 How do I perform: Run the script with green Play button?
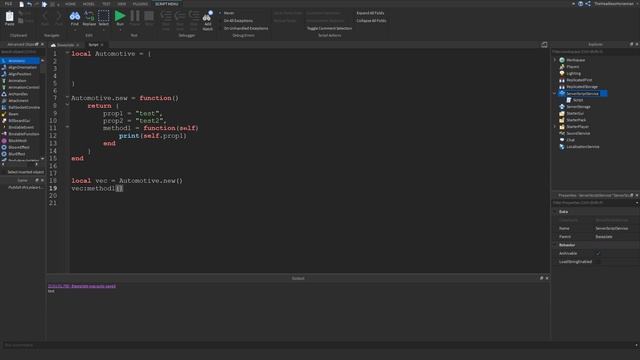(x=120, y=16)
